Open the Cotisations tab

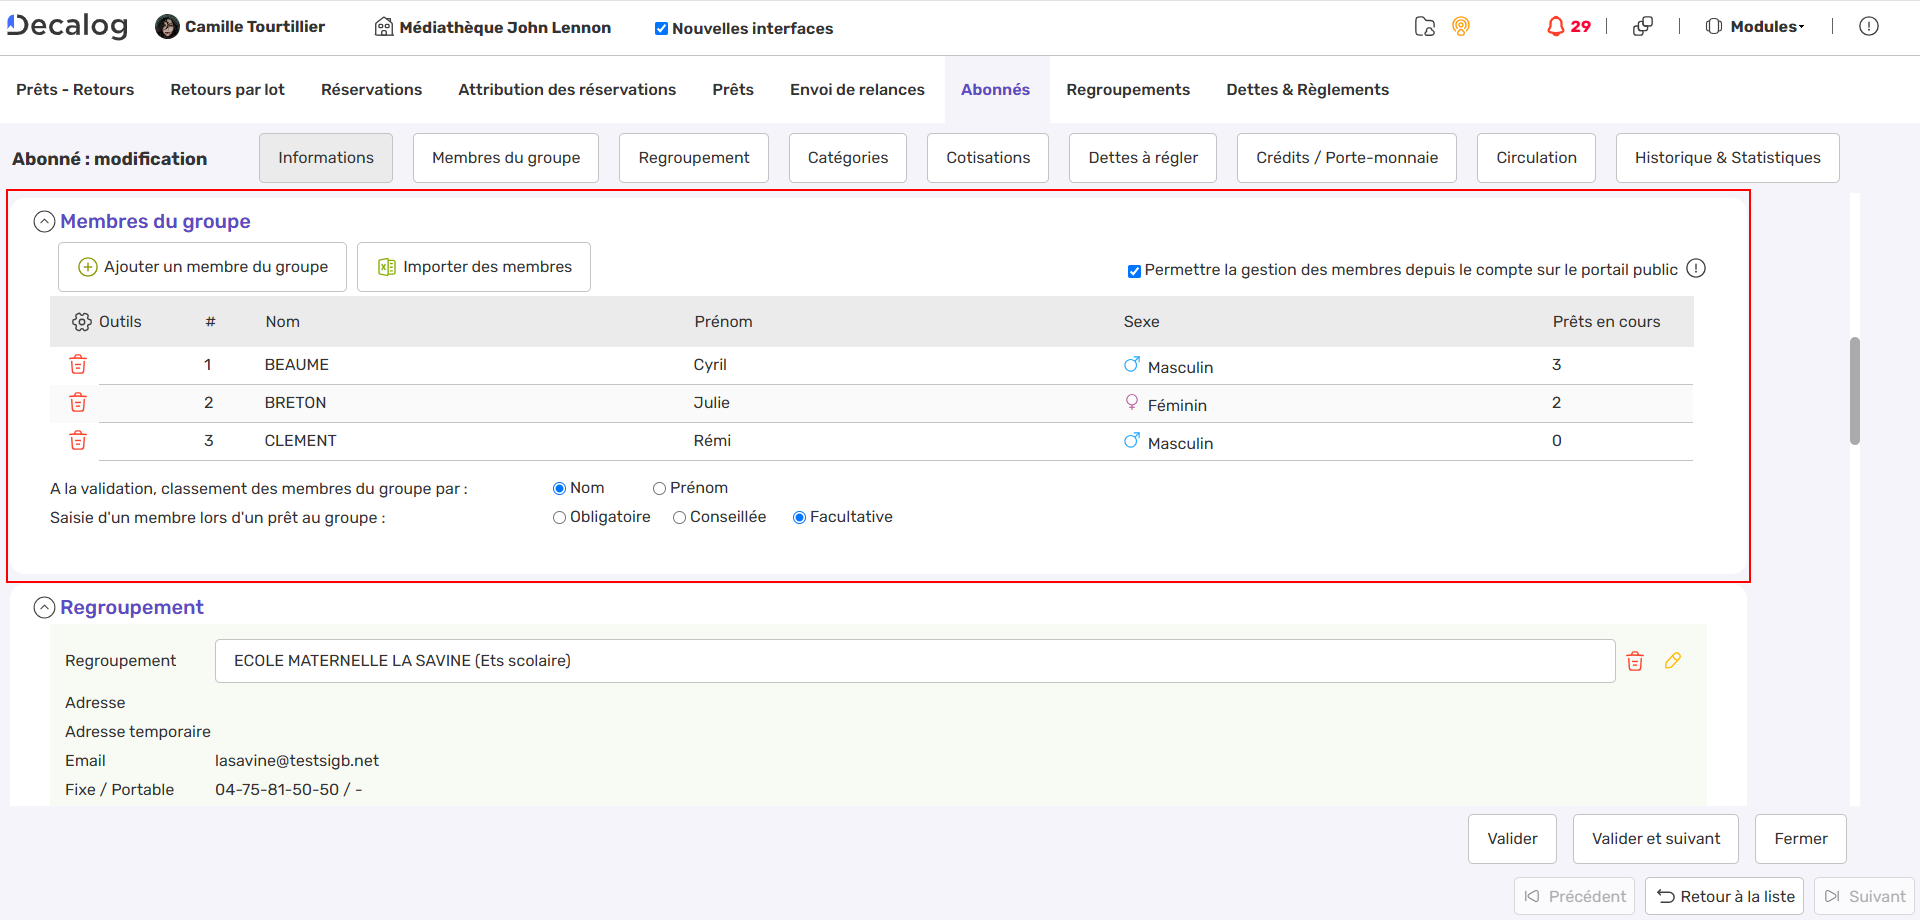[x=987, y=158]
